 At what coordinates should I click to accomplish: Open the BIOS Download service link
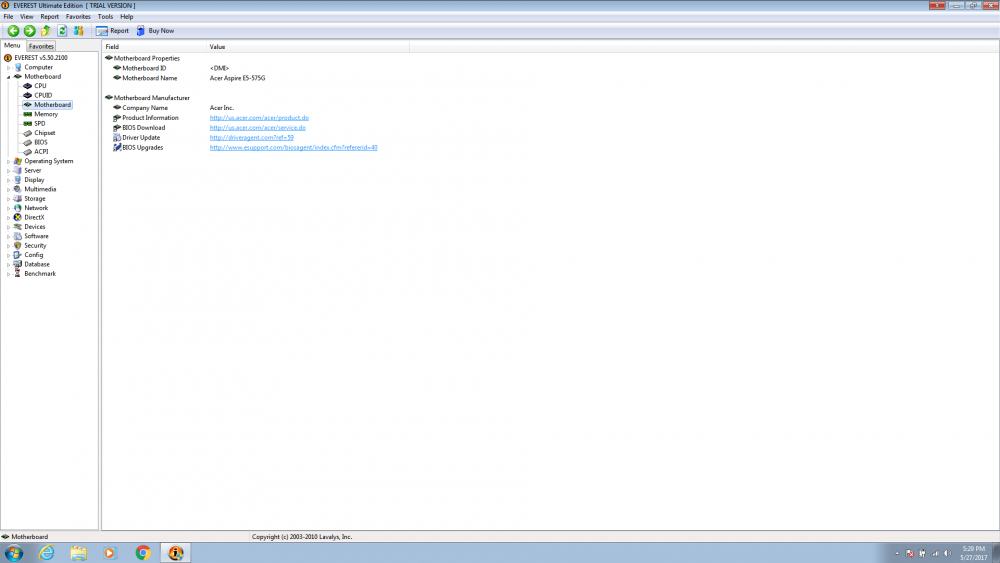tap(258, 128)
